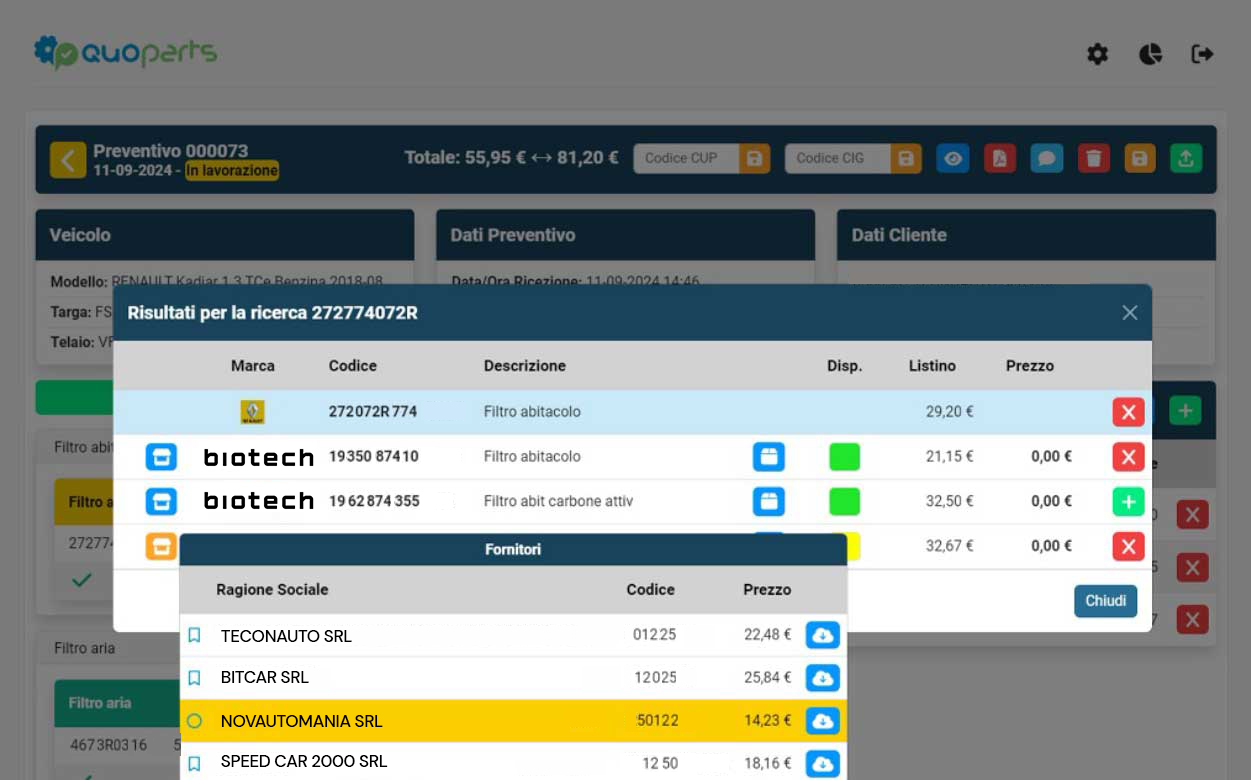Bookmark supplier BITCAR SRL
This screenshot has height=780, width=1251.
coord(194,677)
